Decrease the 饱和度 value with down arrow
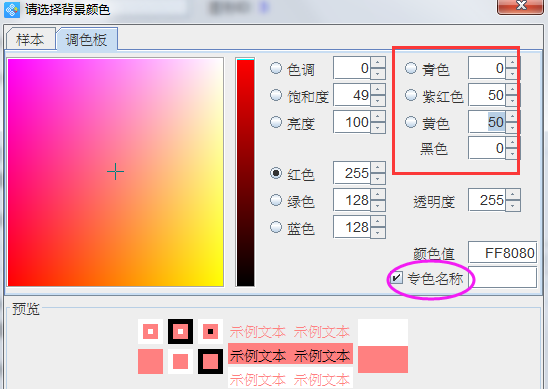Image resolution: width=548 pixels, height=389 pixels. [x=378, y=101]
